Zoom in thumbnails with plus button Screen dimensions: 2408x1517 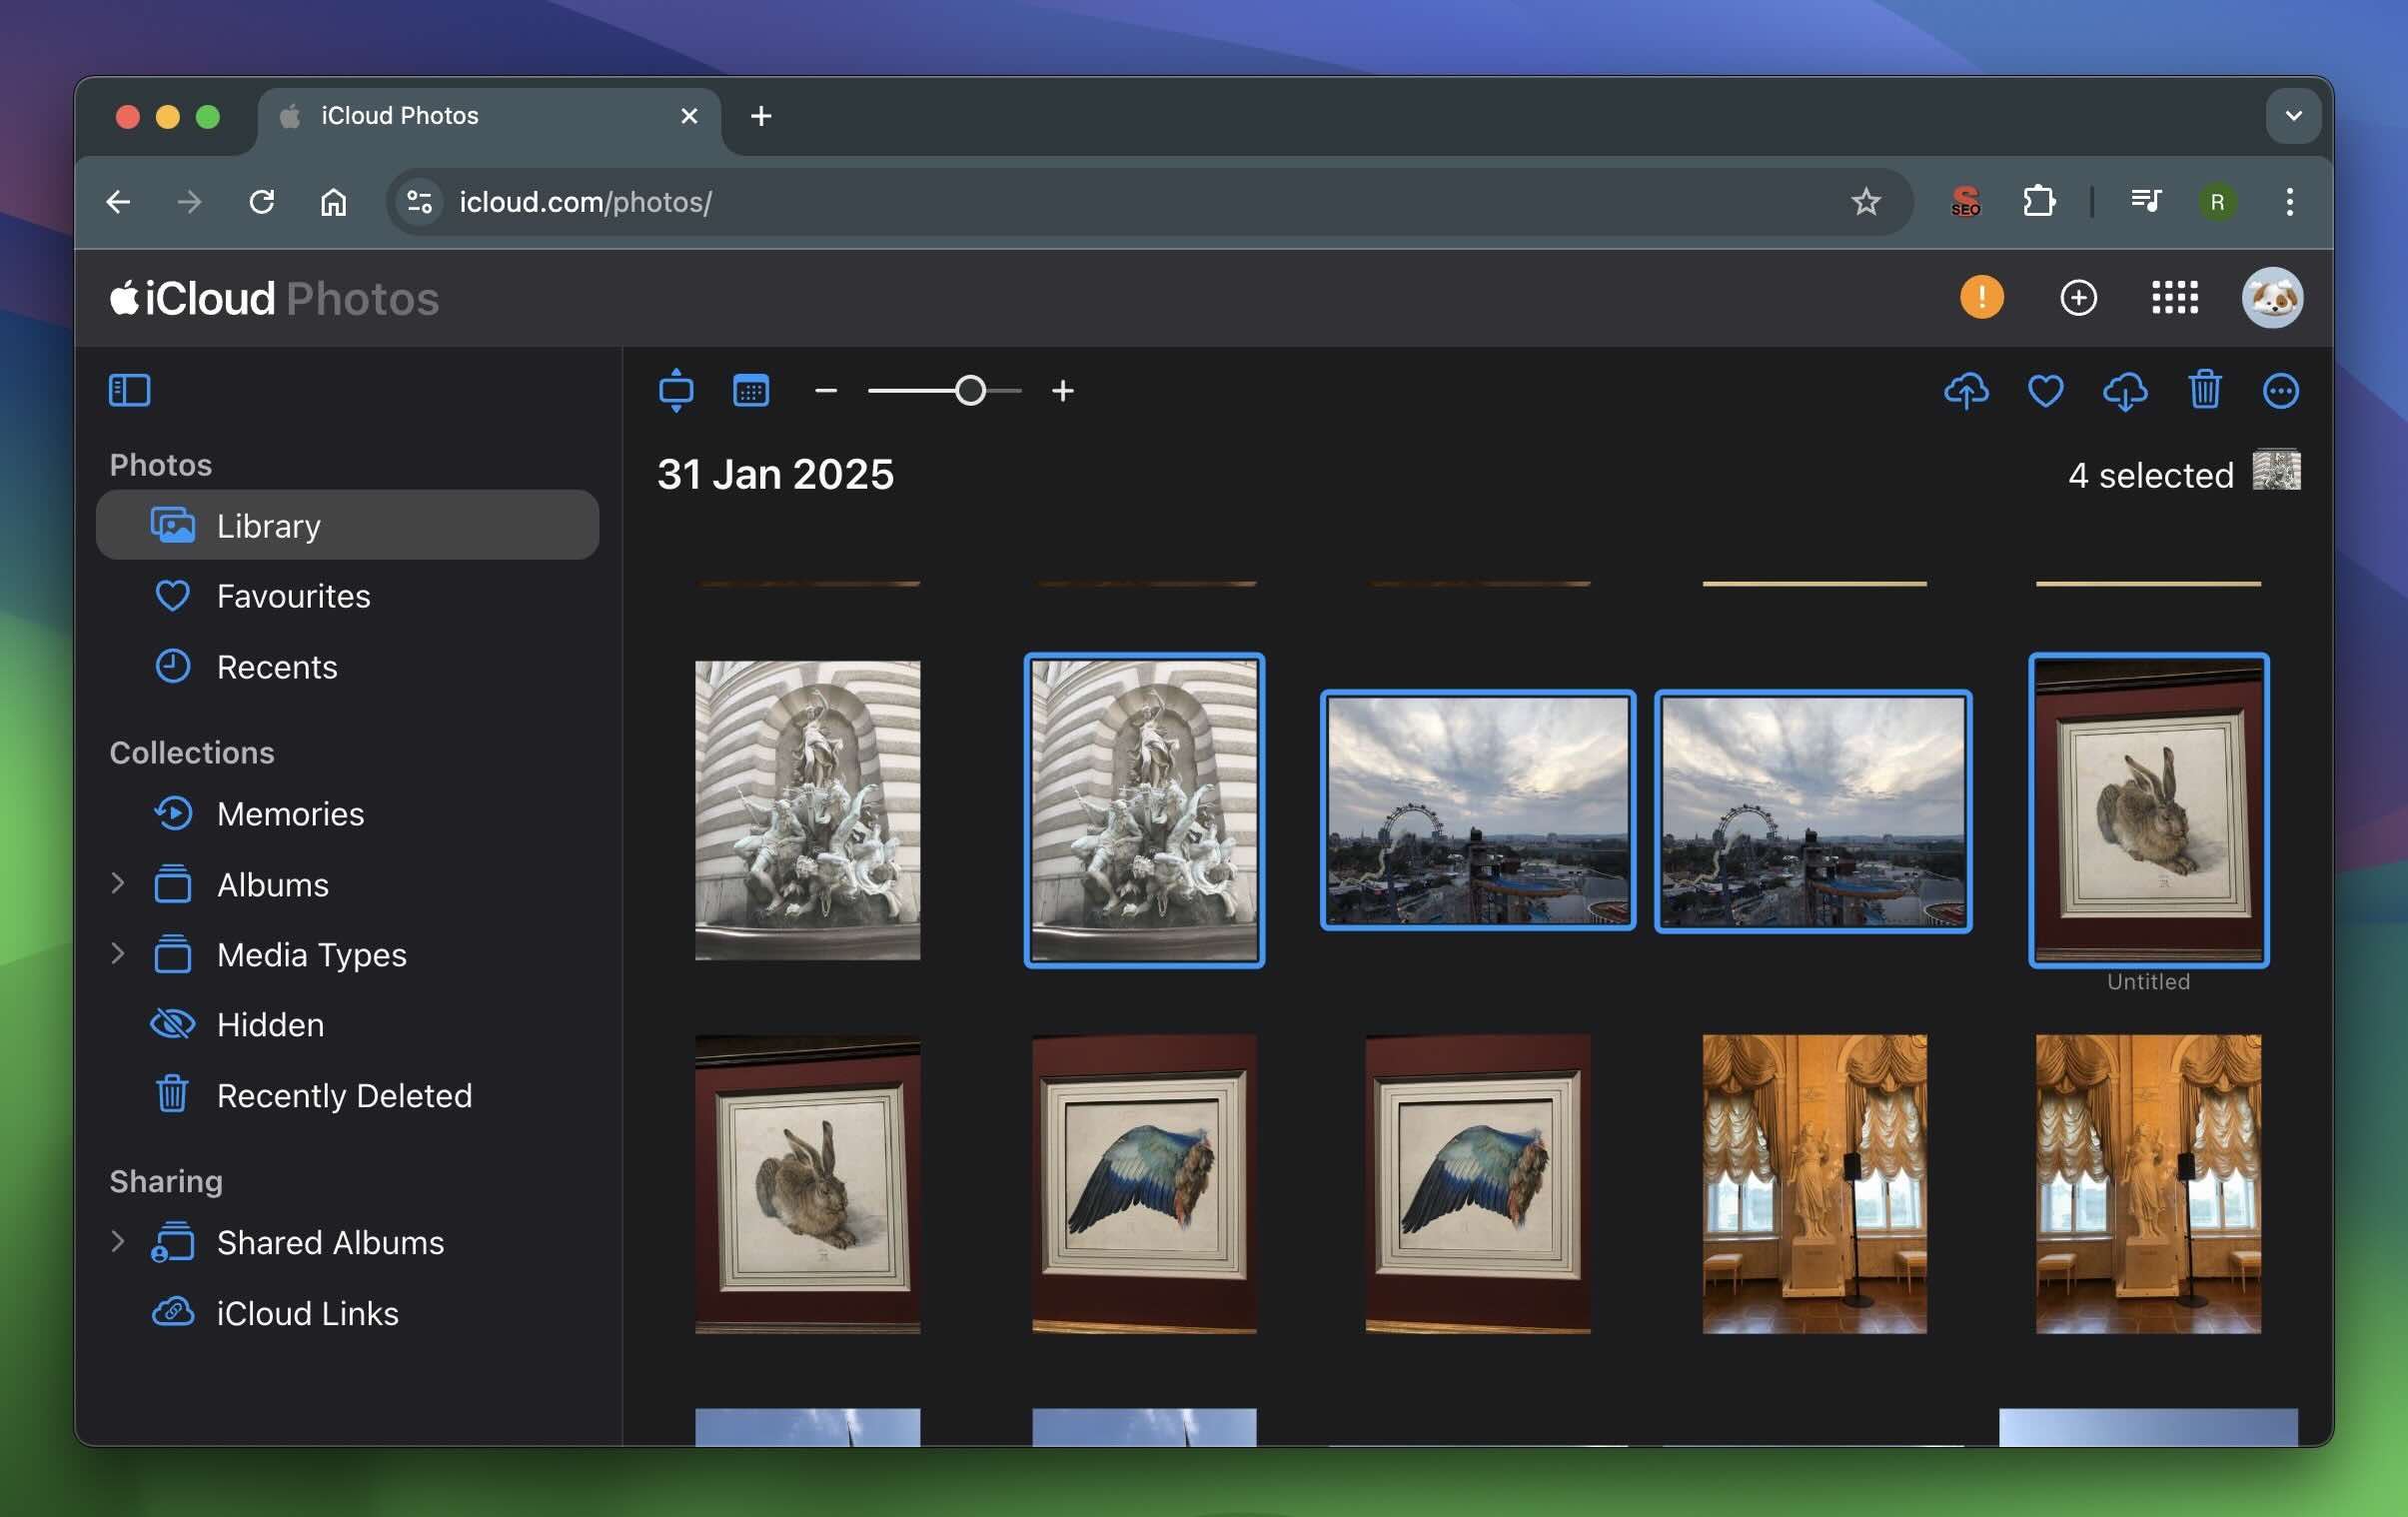click(x=1063, y=390)
